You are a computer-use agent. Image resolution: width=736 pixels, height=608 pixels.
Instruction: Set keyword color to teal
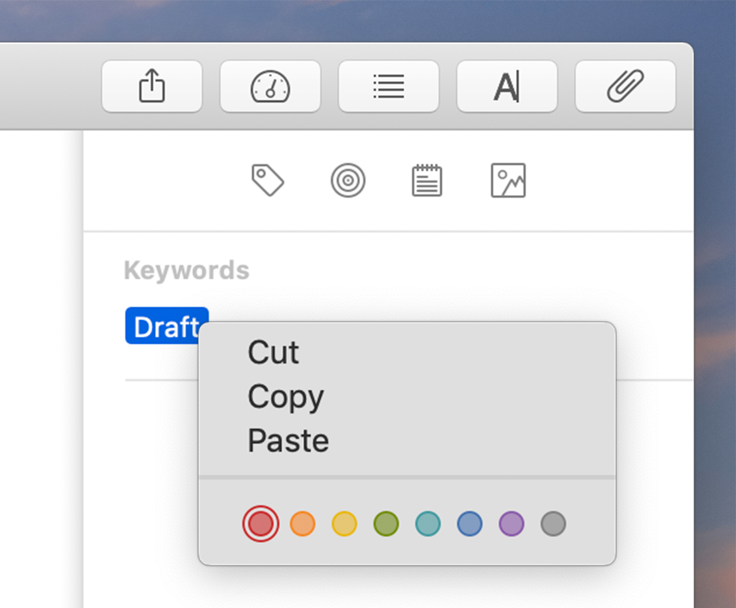click(x=428, y=523)
